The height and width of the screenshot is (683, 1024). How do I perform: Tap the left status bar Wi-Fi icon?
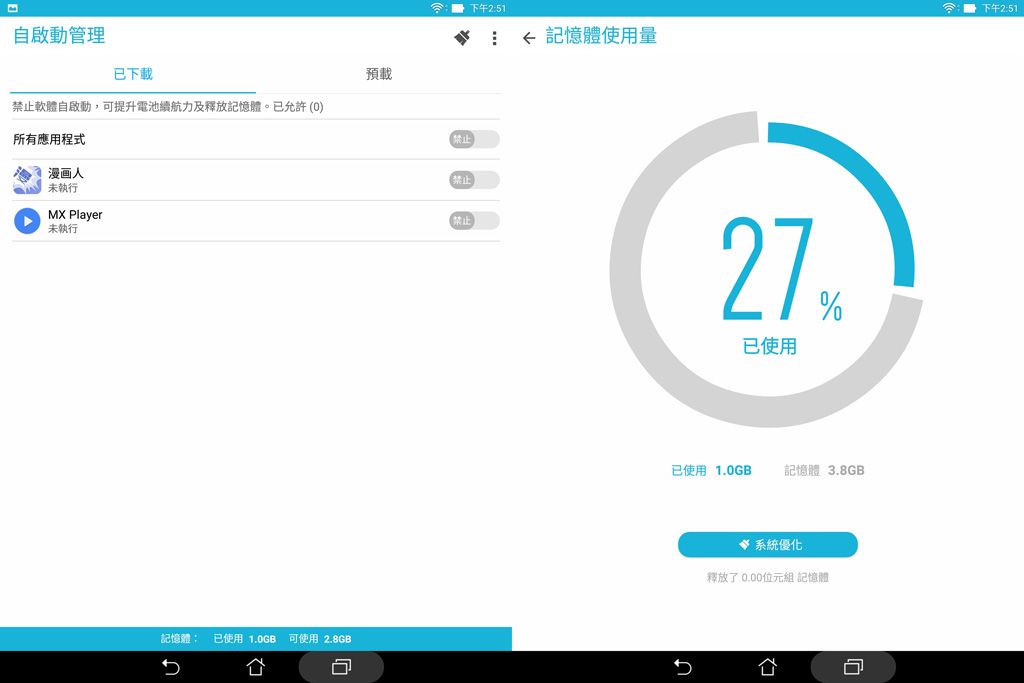[437, 8]
